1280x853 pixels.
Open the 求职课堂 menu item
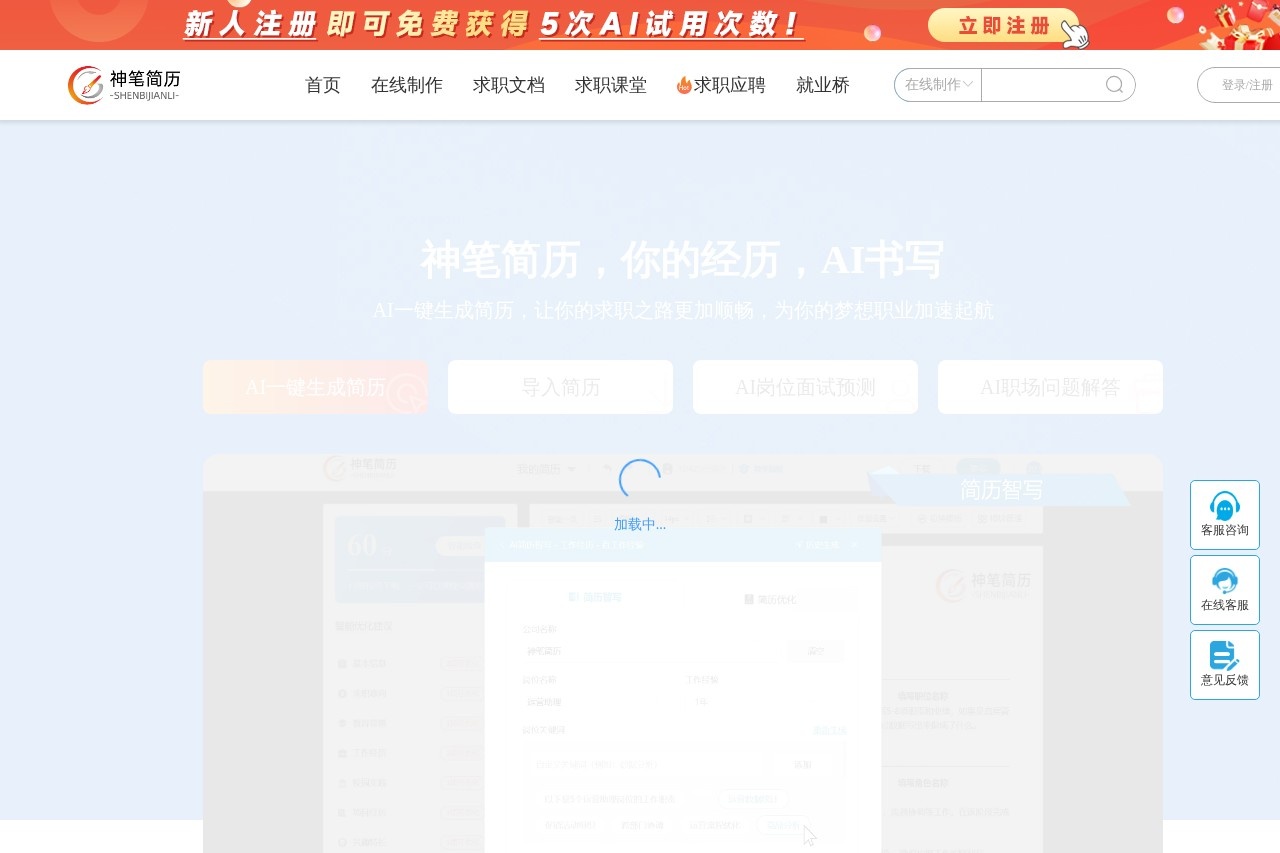pyautogui.click(x=610, y=85)
